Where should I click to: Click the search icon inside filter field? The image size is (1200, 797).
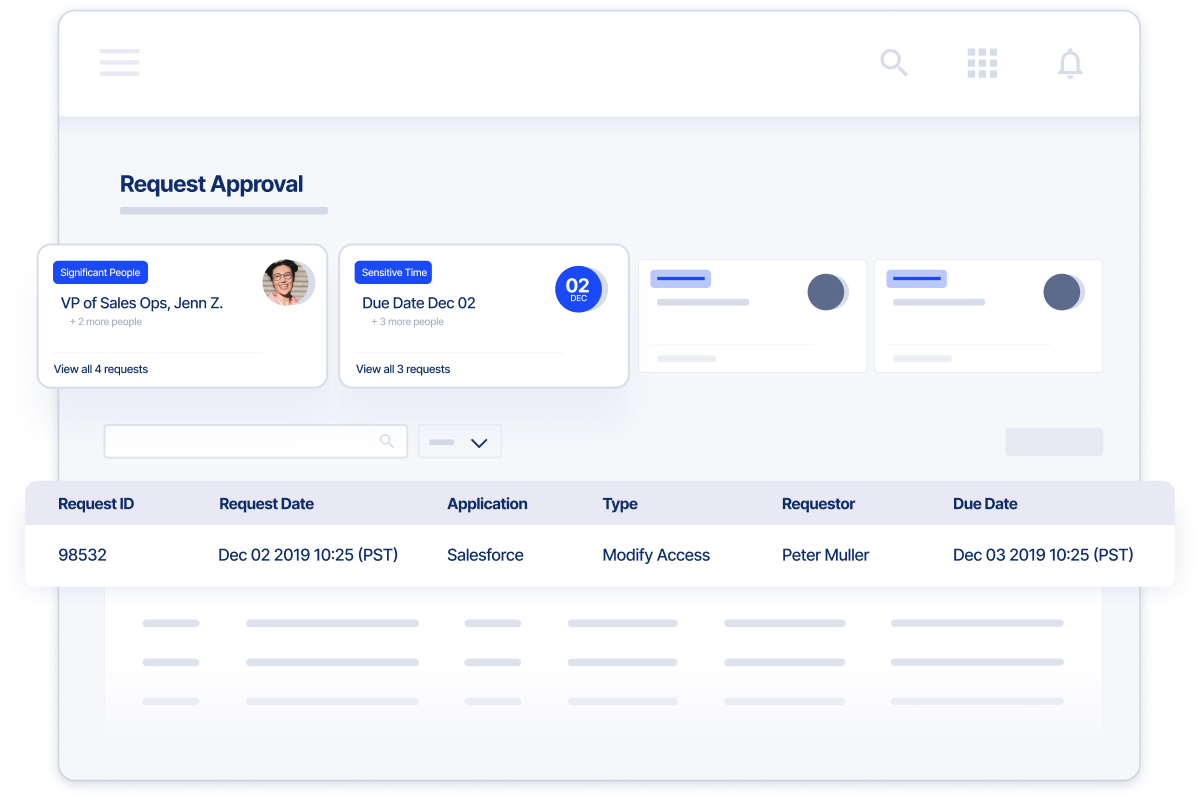pyautogui.click(x=387, y=441)
